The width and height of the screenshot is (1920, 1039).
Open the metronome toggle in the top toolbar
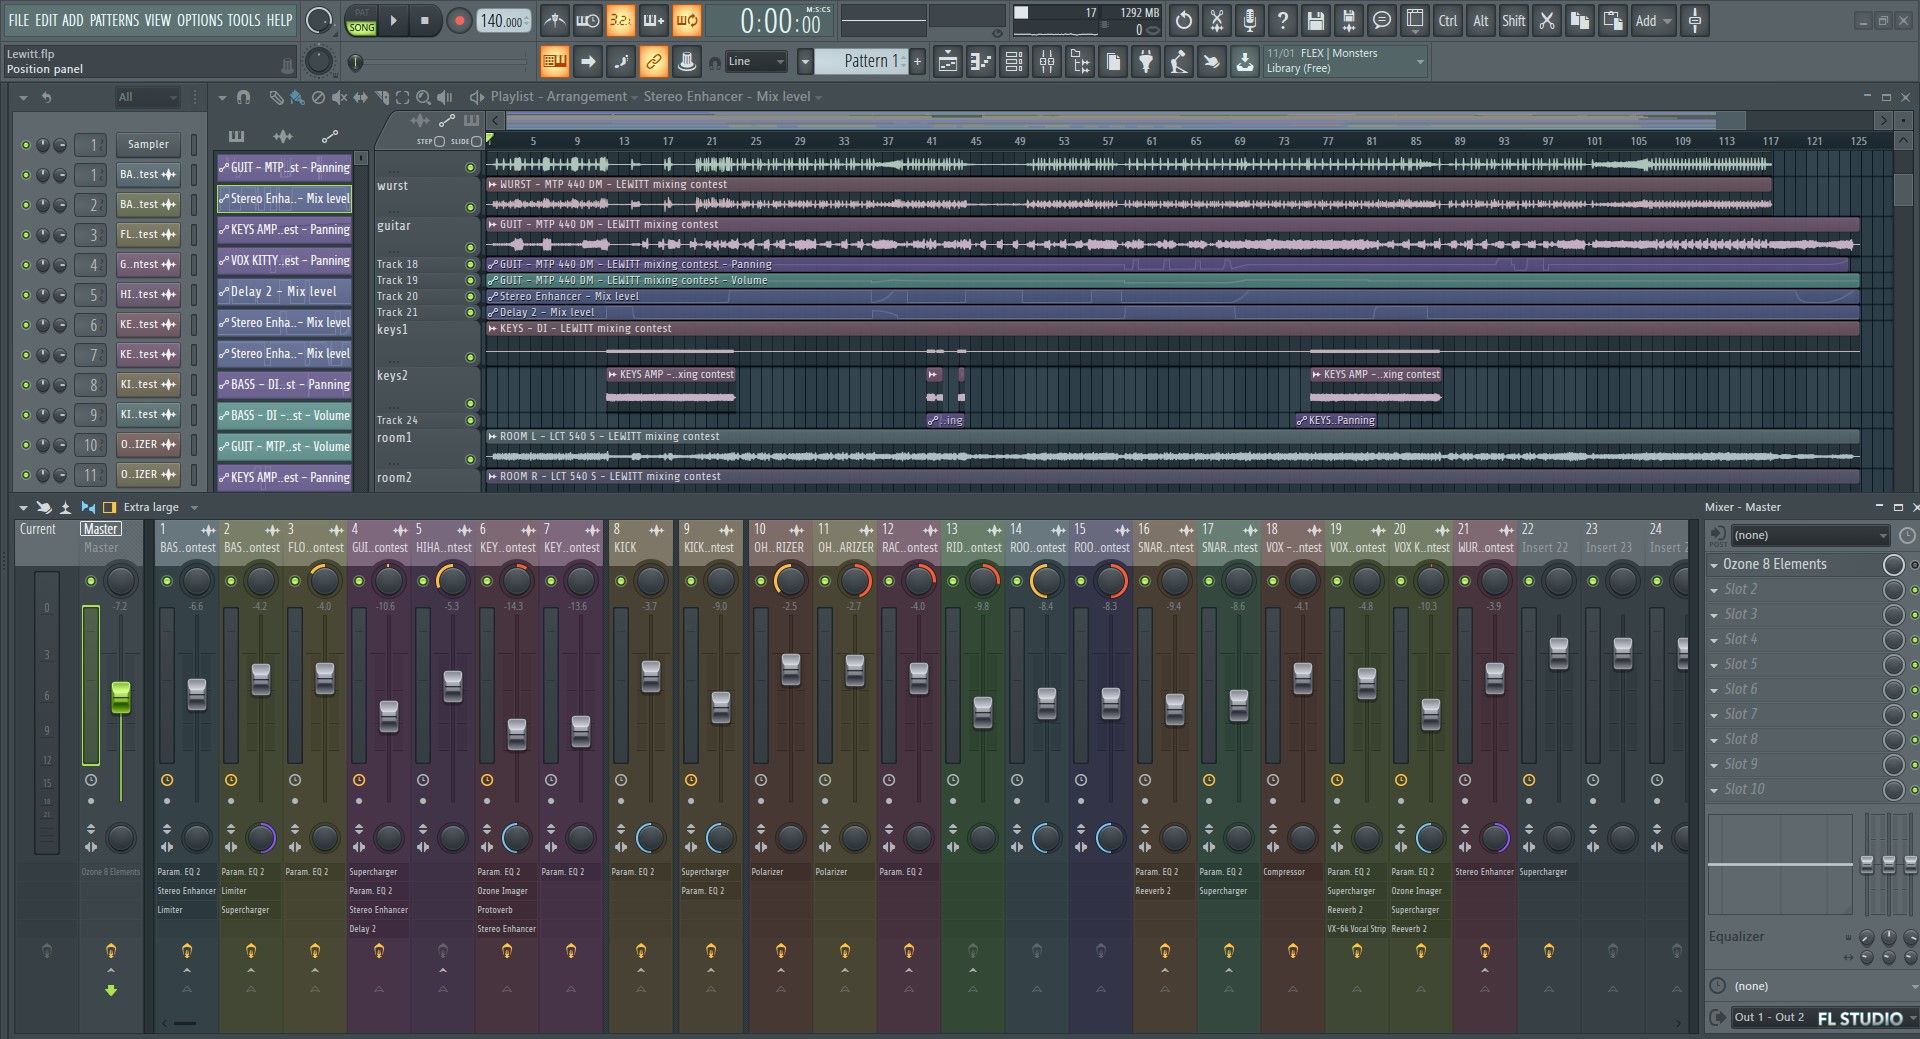pyautogui.click(x=555, y=20)
